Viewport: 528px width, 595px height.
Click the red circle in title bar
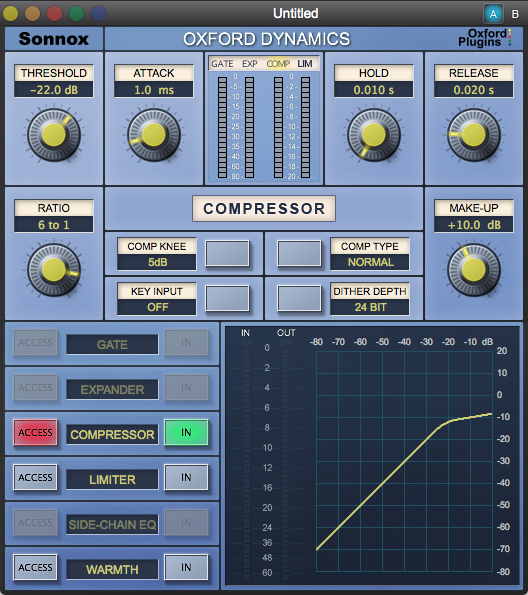pos(55,14)
